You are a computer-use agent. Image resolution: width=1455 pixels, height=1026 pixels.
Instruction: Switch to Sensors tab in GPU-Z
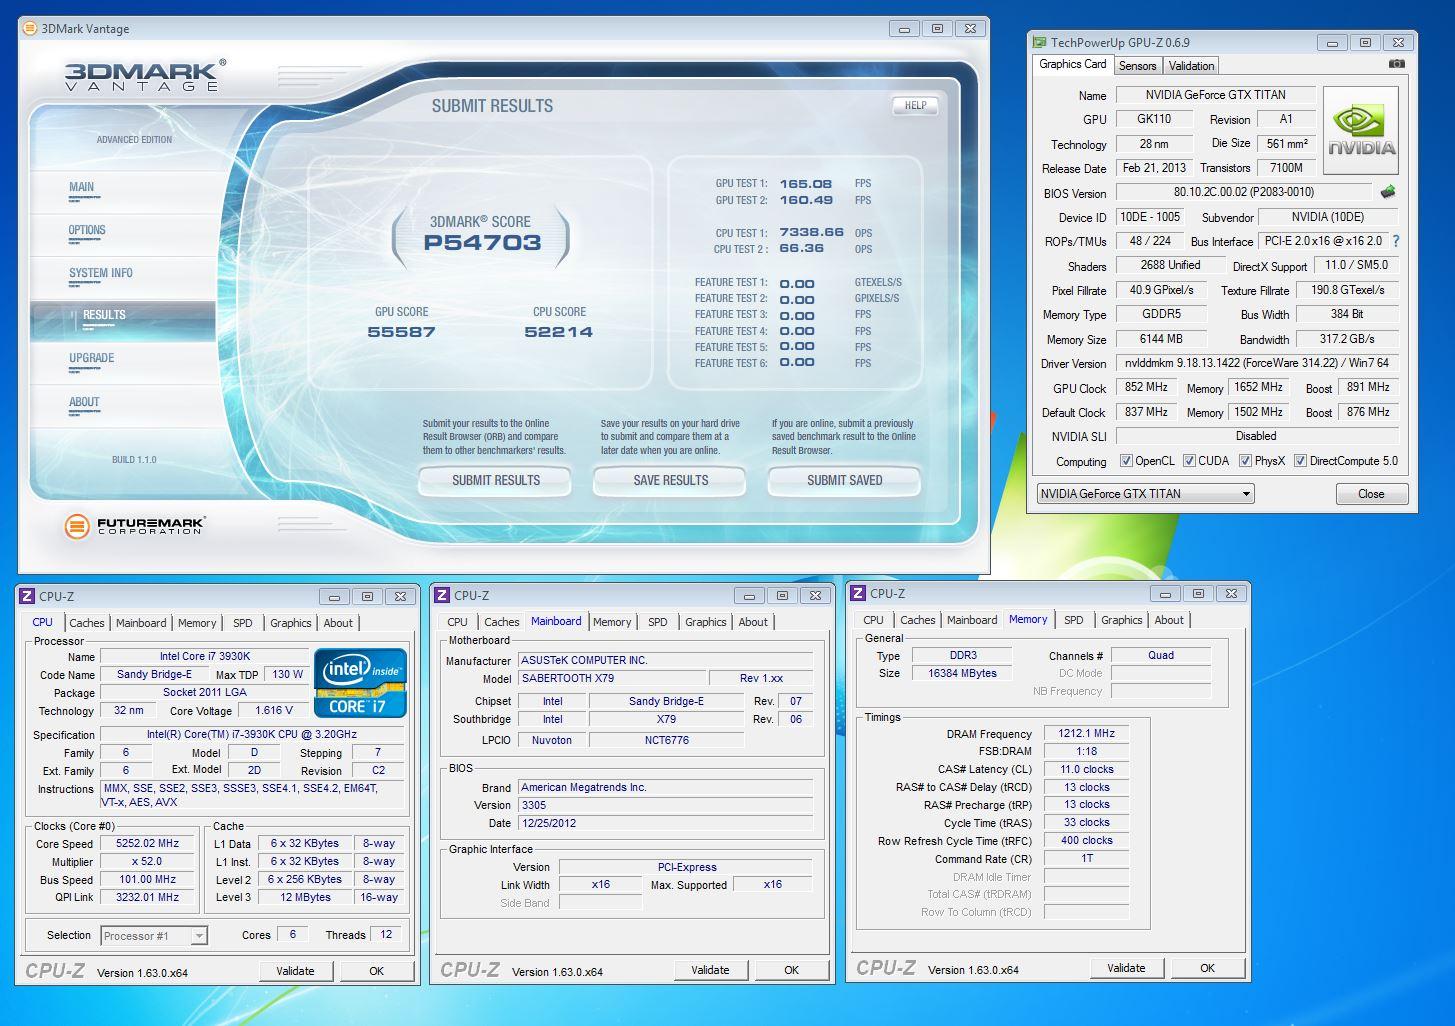tap(1137, 66)
